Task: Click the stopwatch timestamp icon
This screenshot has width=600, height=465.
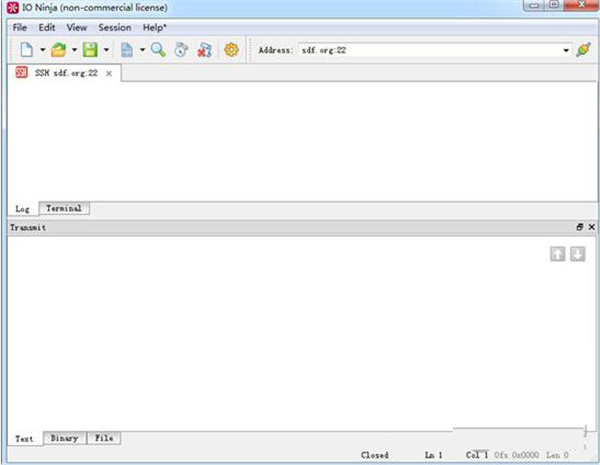Action: (181, 49)
